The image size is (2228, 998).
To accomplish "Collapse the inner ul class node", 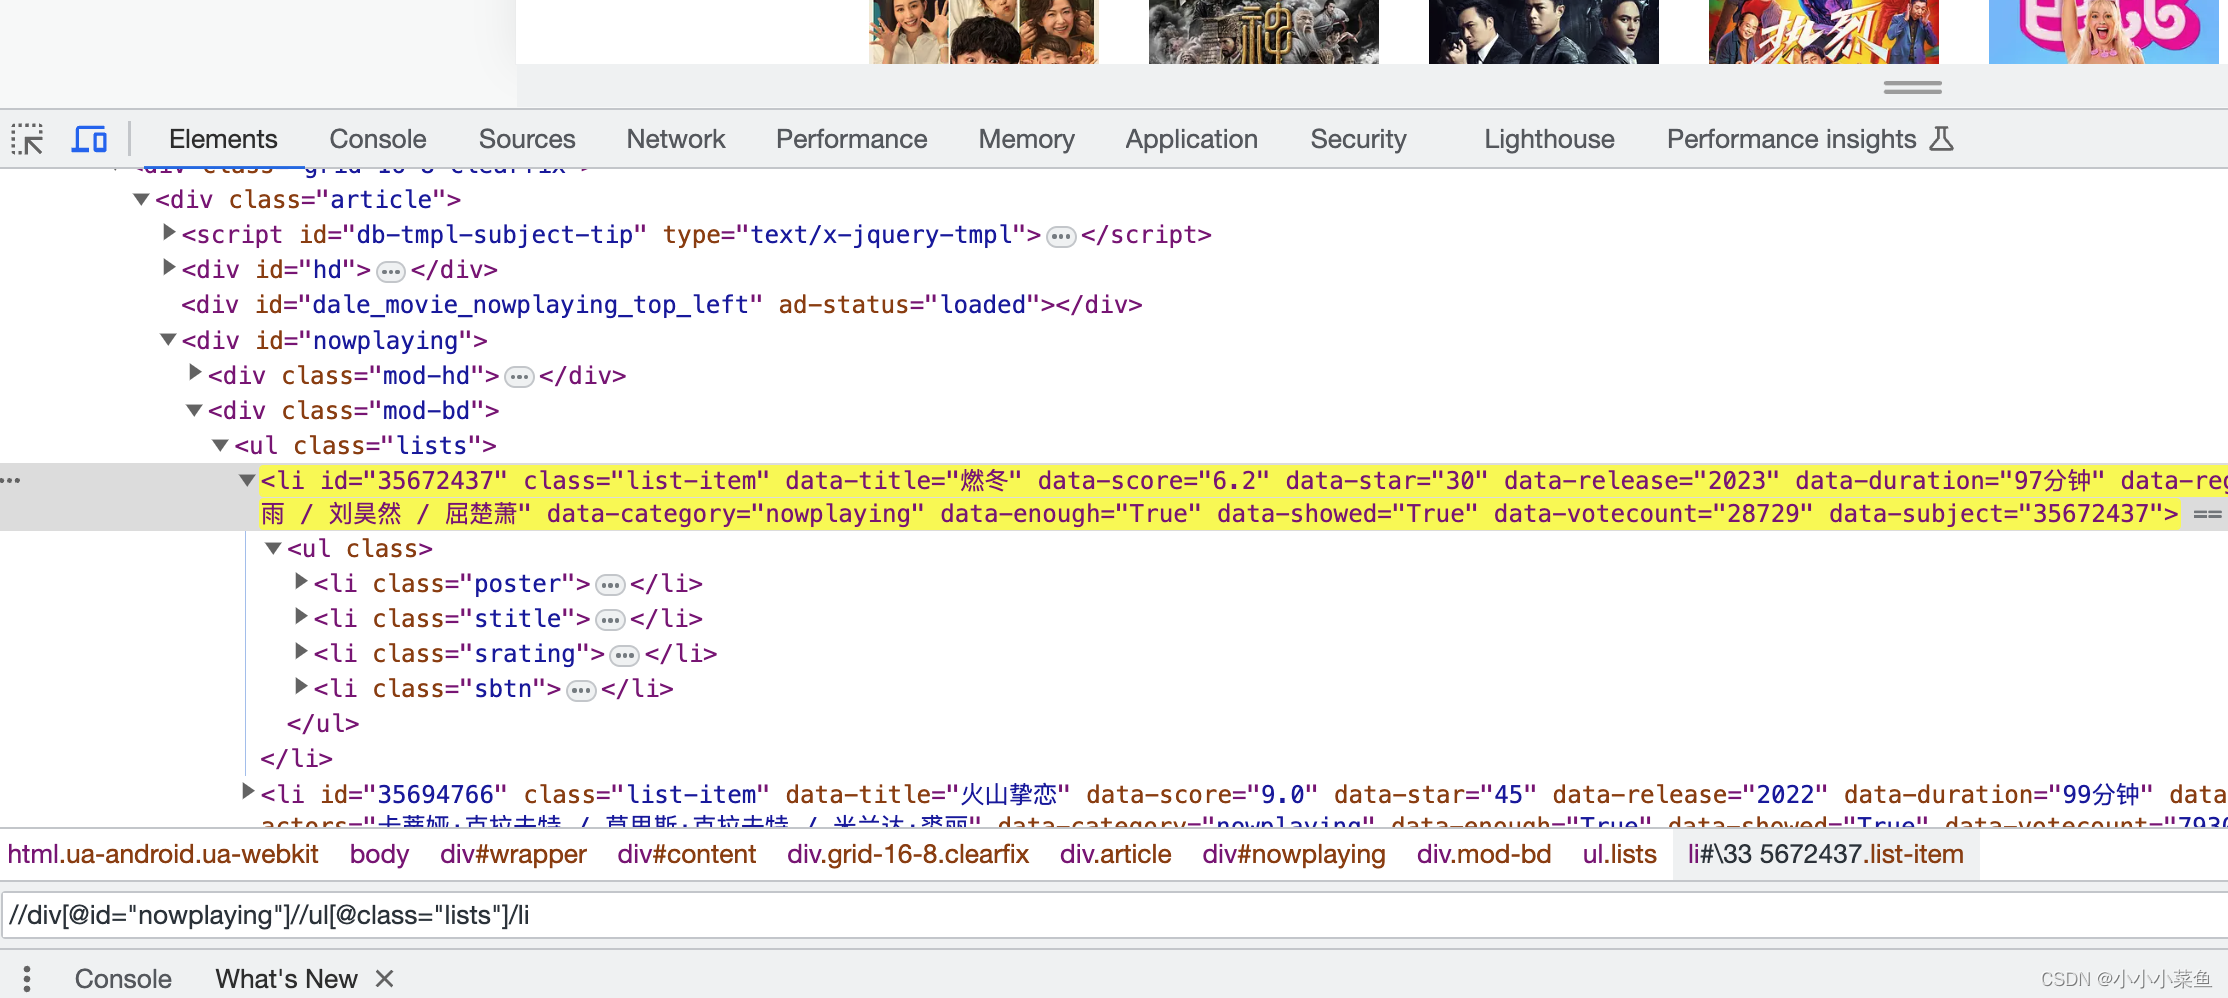I will point(273,548).
